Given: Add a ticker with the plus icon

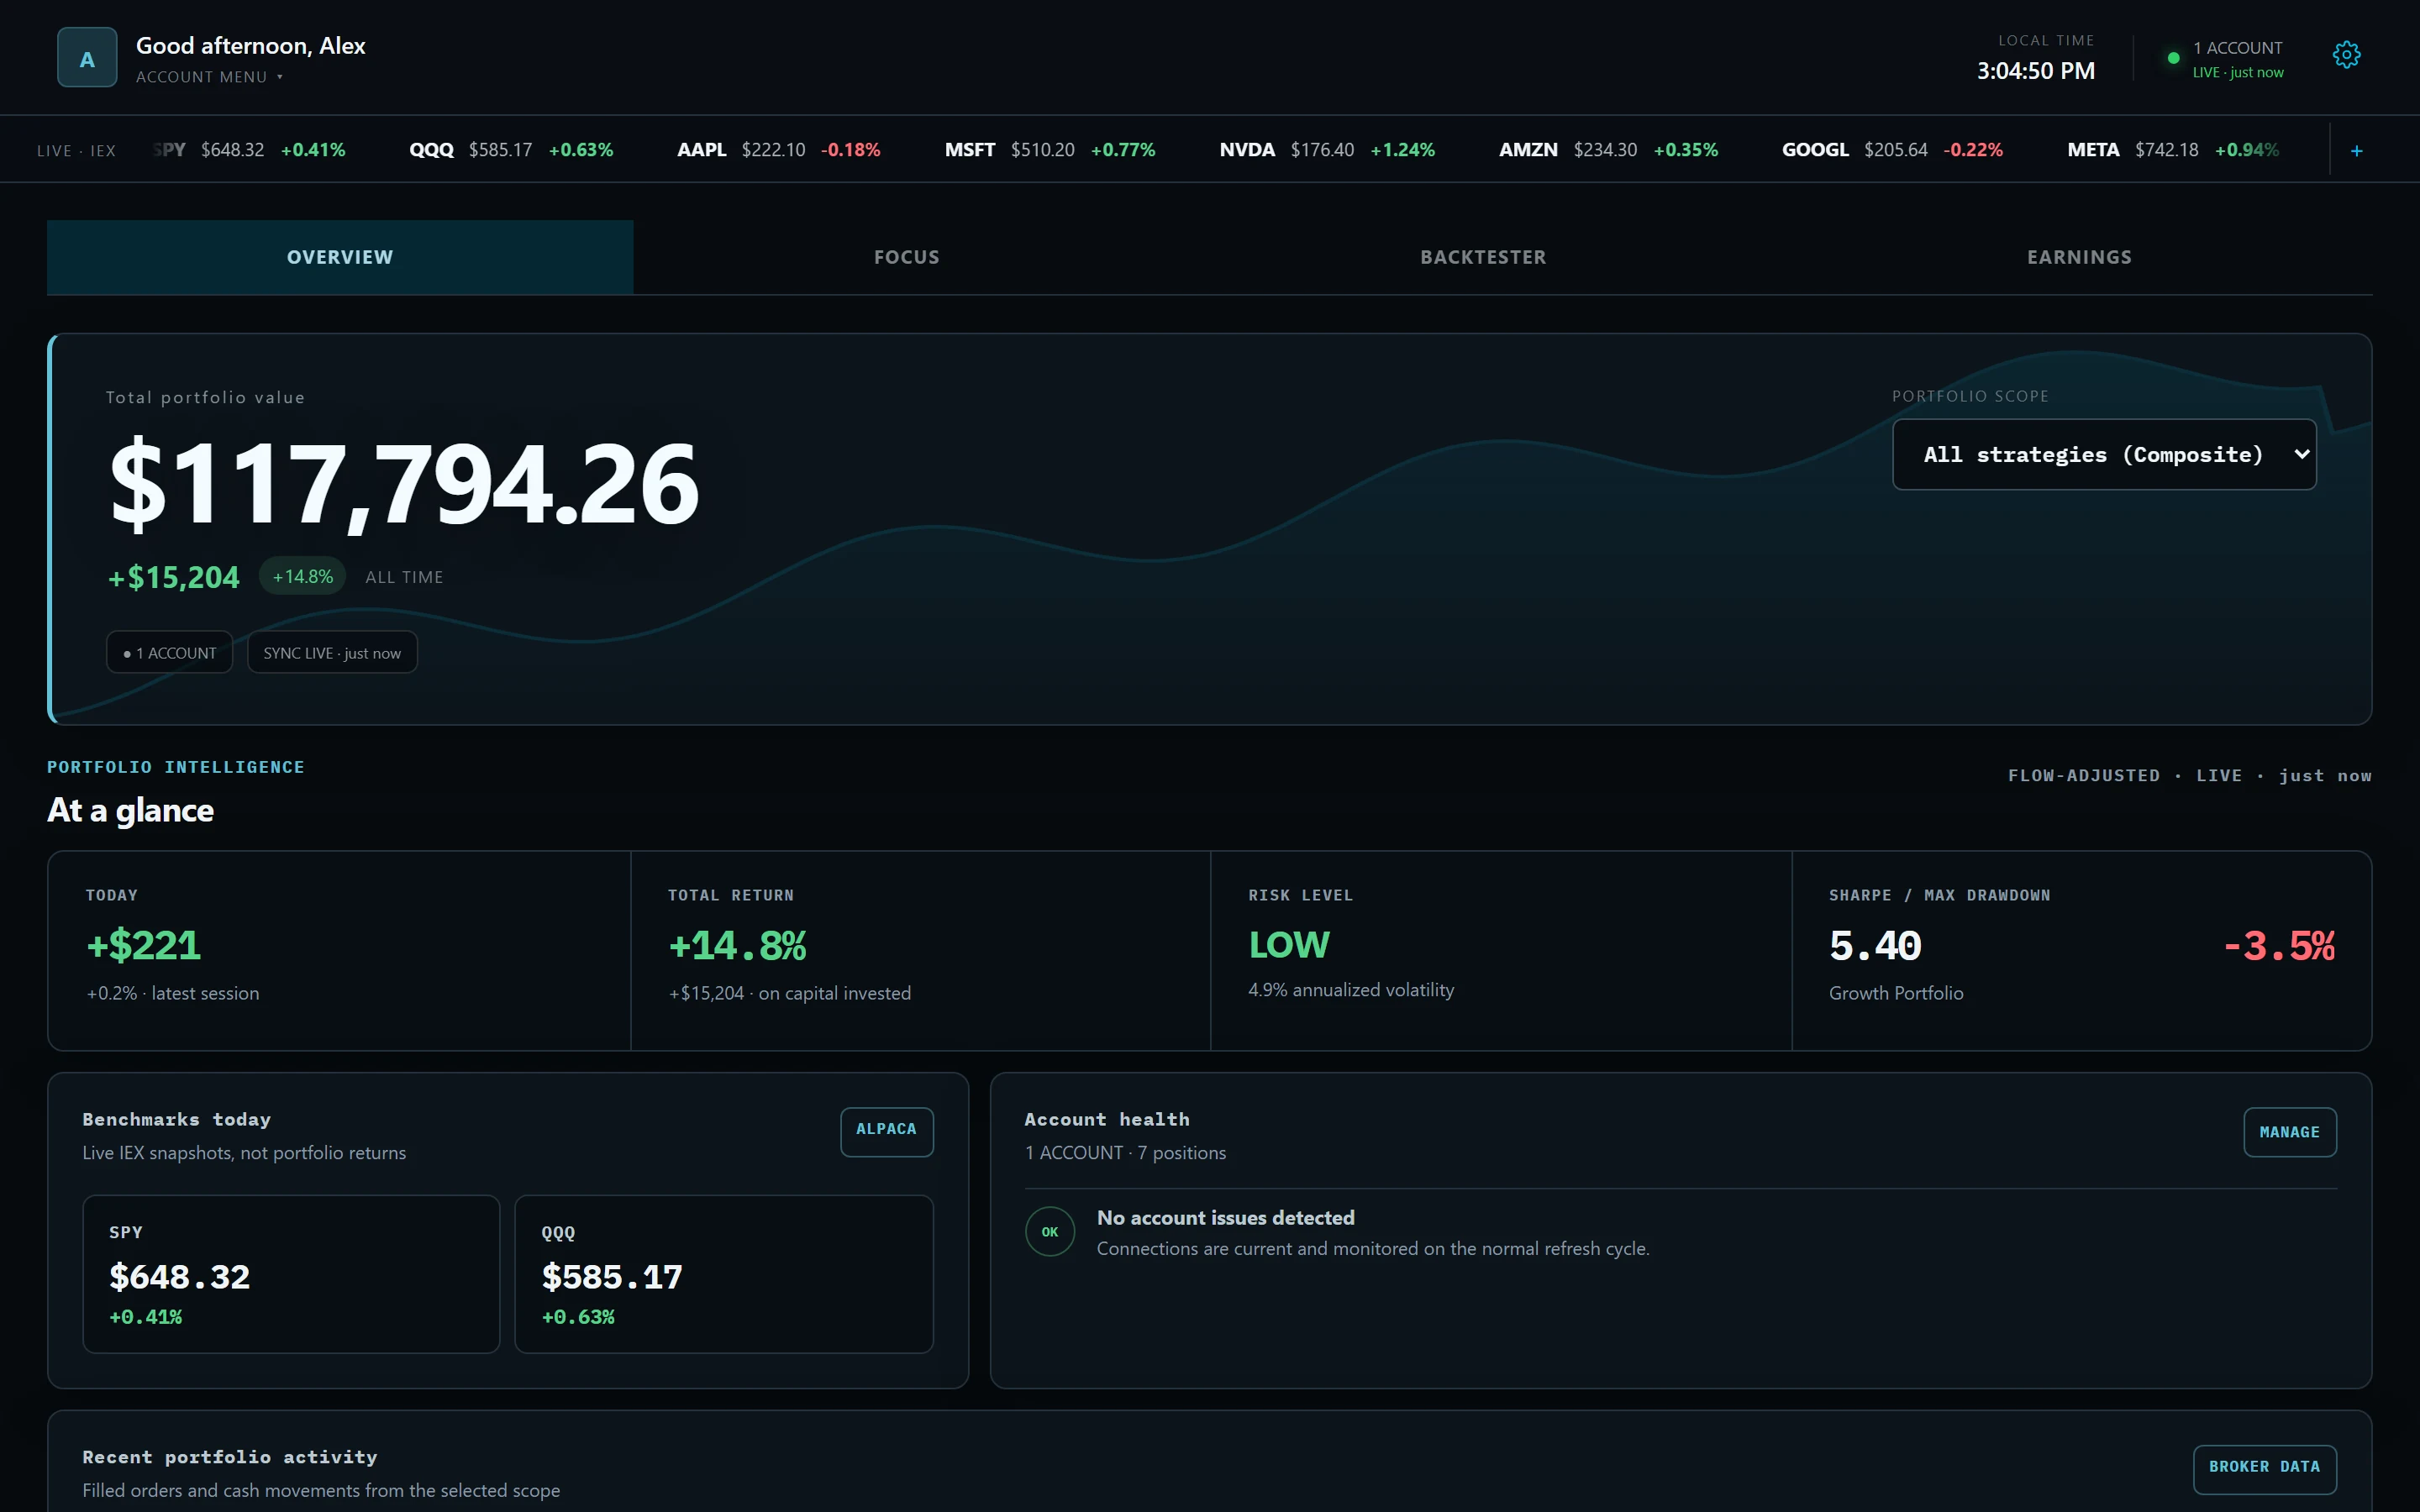Looking at the screenshot, I should pyautogui.click(x=2356, y=150).
